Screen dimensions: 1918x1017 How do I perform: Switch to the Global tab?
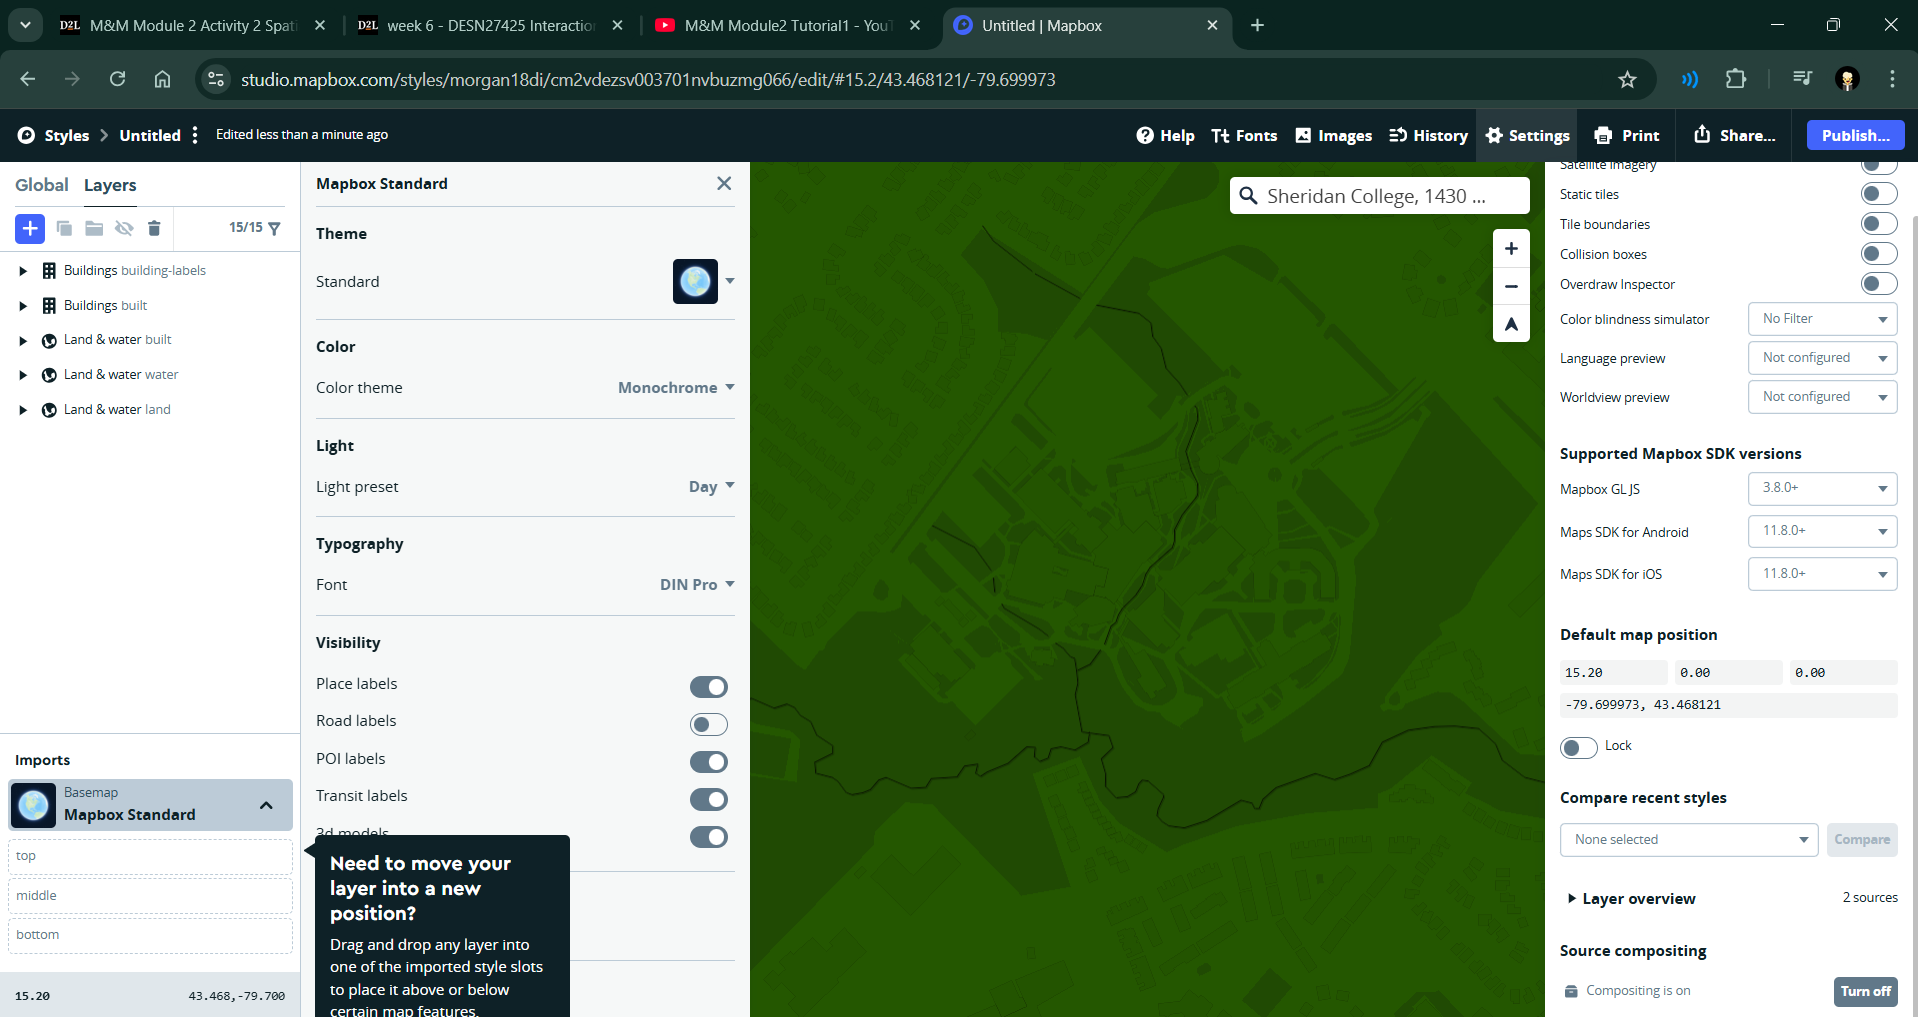click(41, 185)
